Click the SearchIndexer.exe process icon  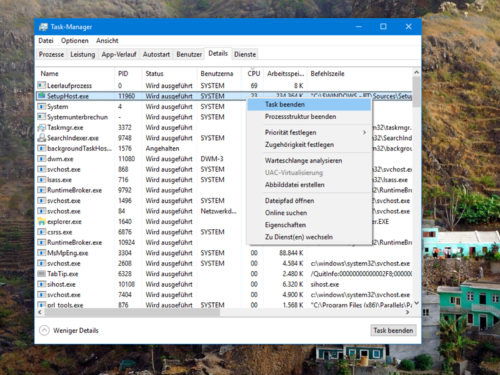(41, 138)
